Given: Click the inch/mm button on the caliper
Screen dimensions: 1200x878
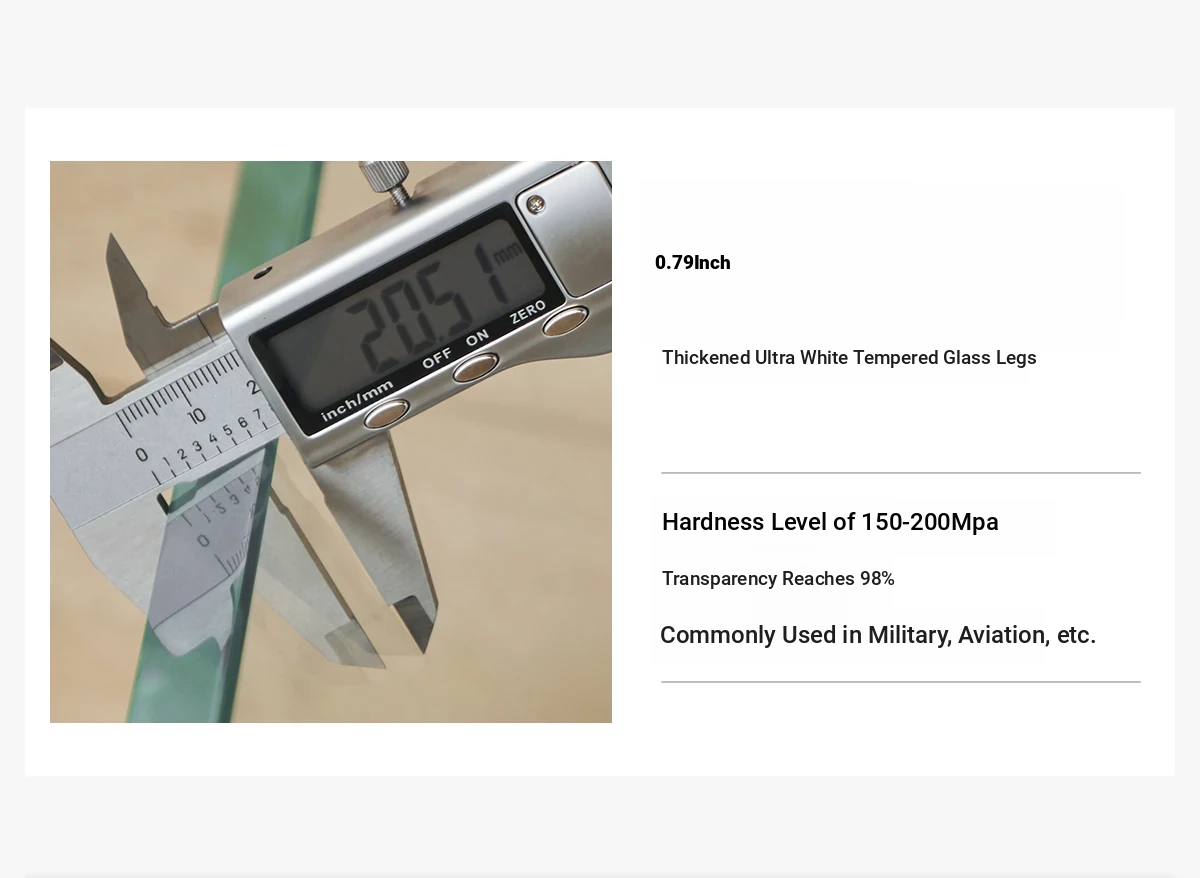Looking at the screenshot, I should pyautogui.click(x=386, y=413).
